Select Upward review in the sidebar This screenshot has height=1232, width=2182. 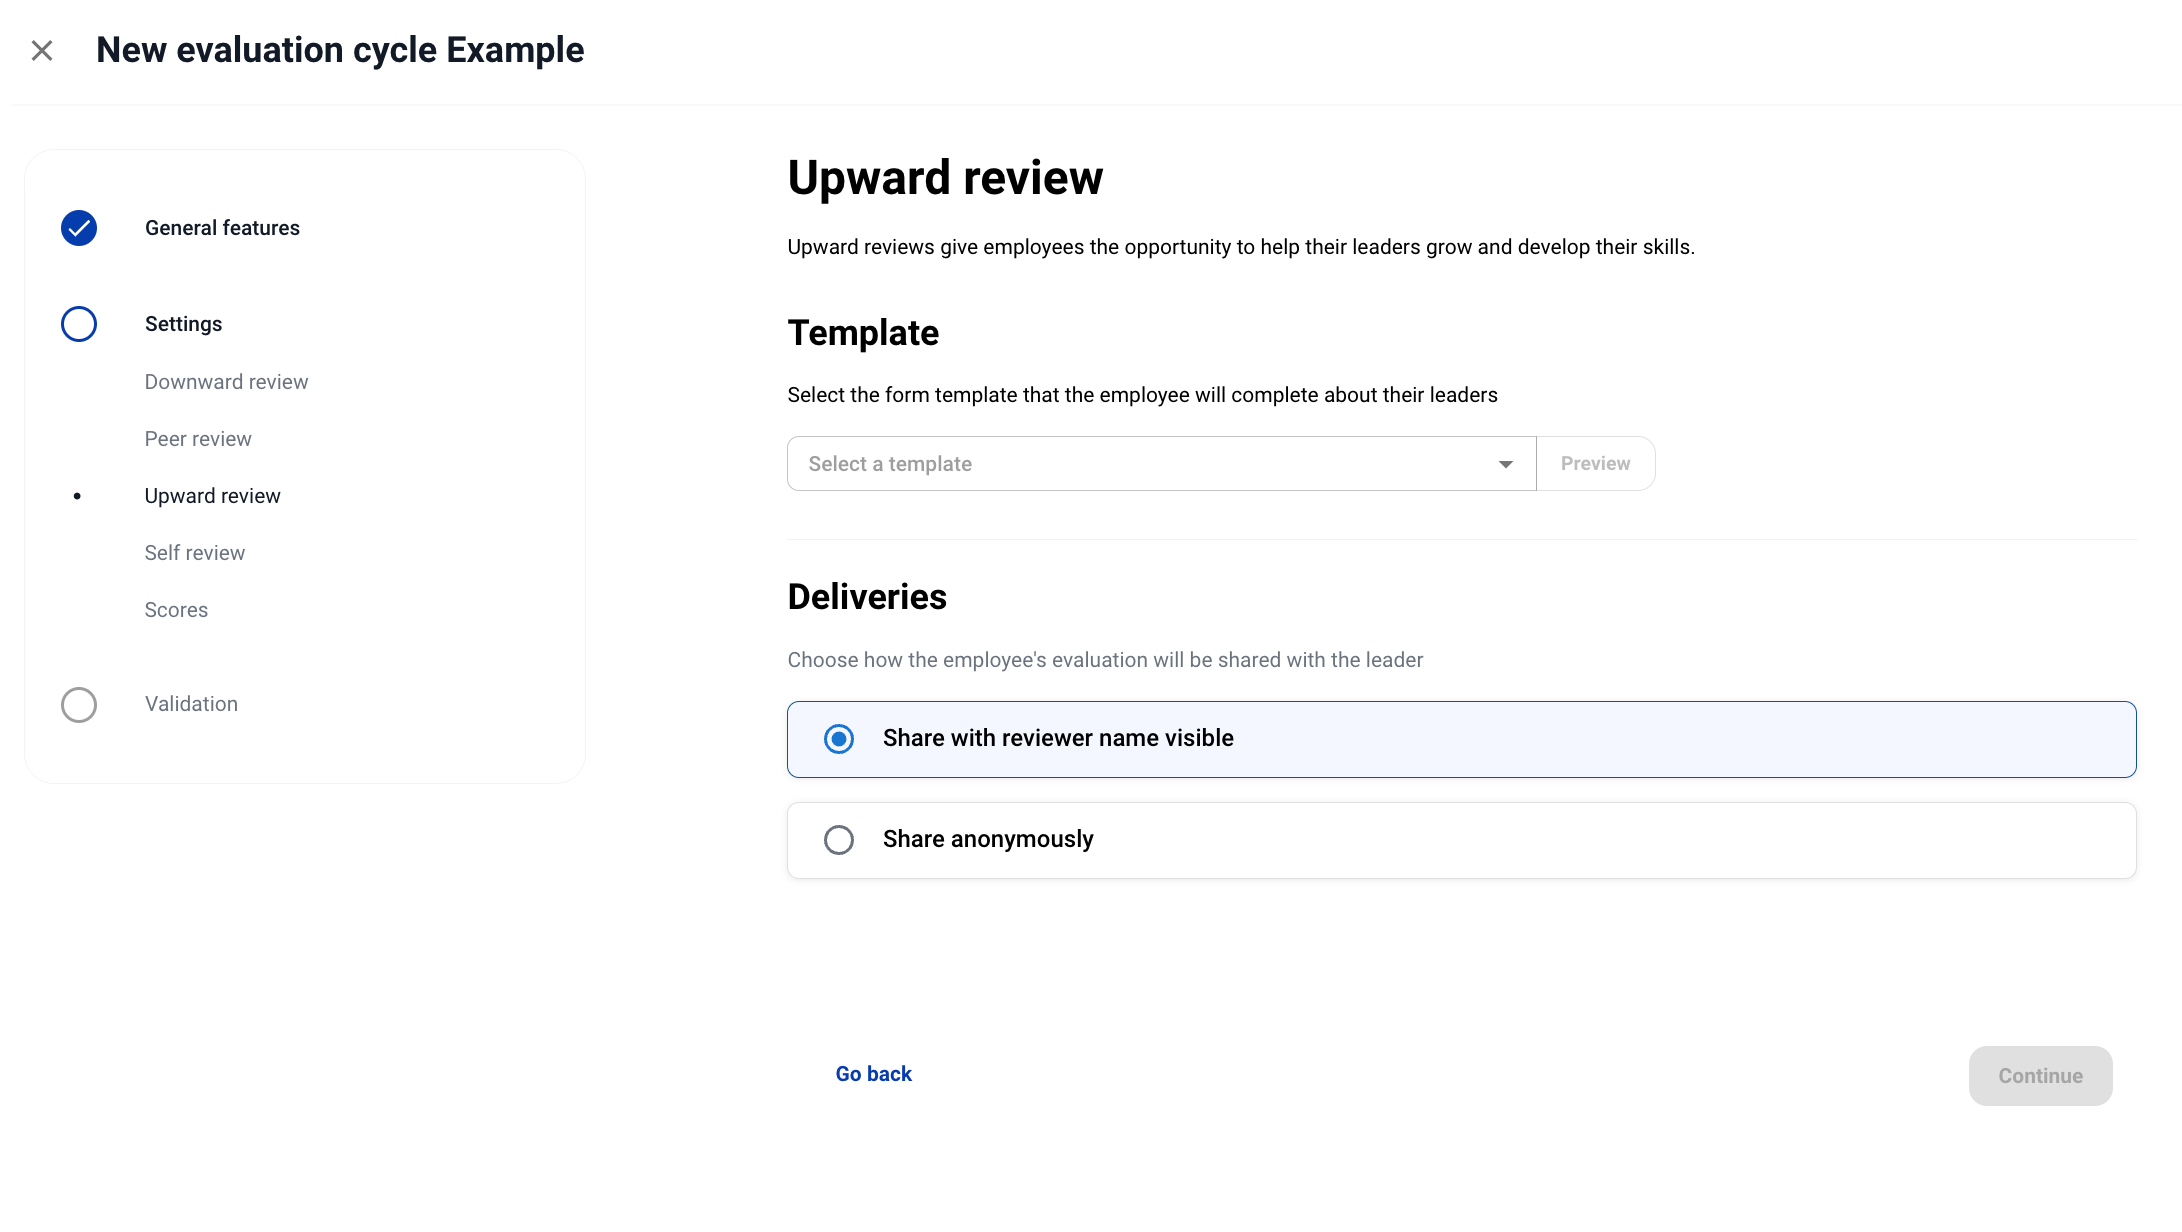coord(213,496)
